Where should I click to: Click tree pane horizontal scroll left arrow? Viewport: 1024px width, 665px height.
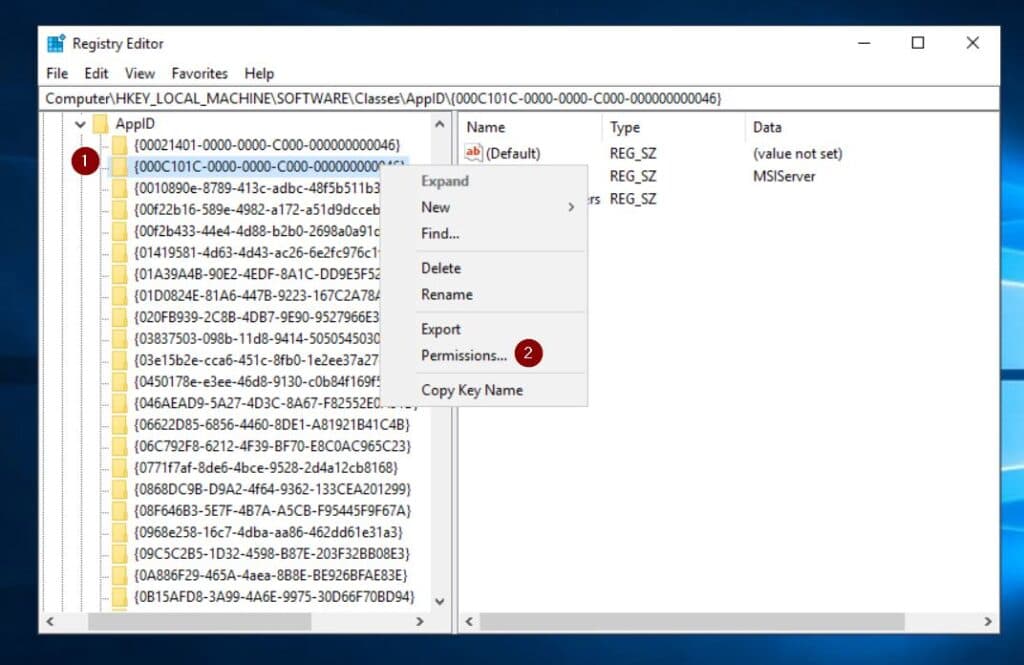point(50,621)
